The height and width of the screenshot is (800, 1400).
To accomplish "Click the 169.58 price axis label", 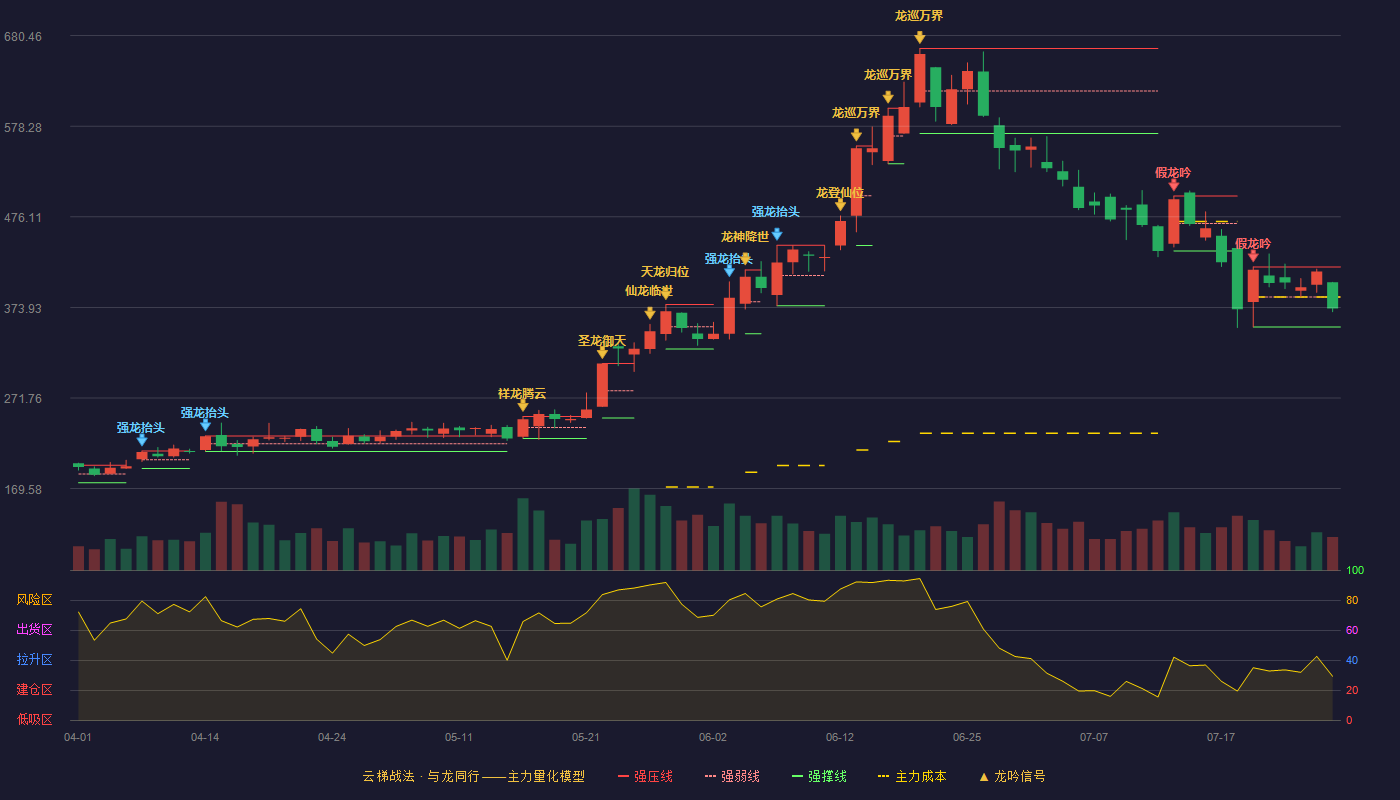I will tap(23, 490).
